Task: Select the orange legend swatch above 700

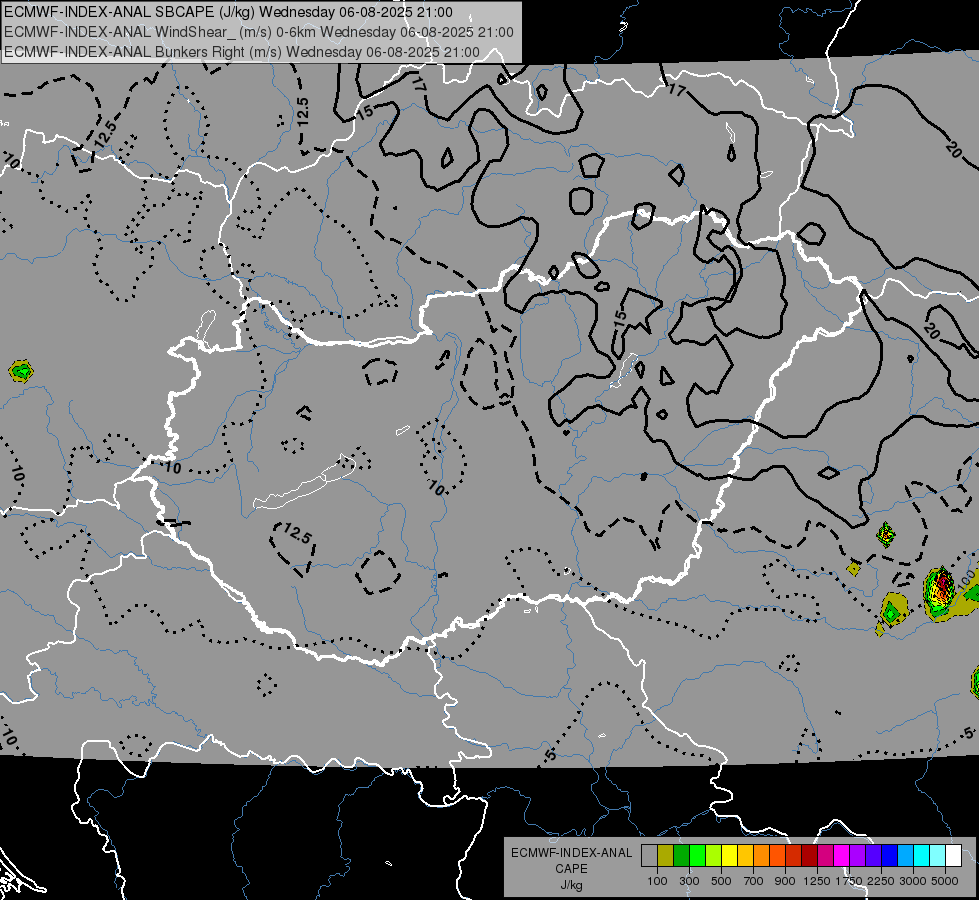Action: point(761,855)
